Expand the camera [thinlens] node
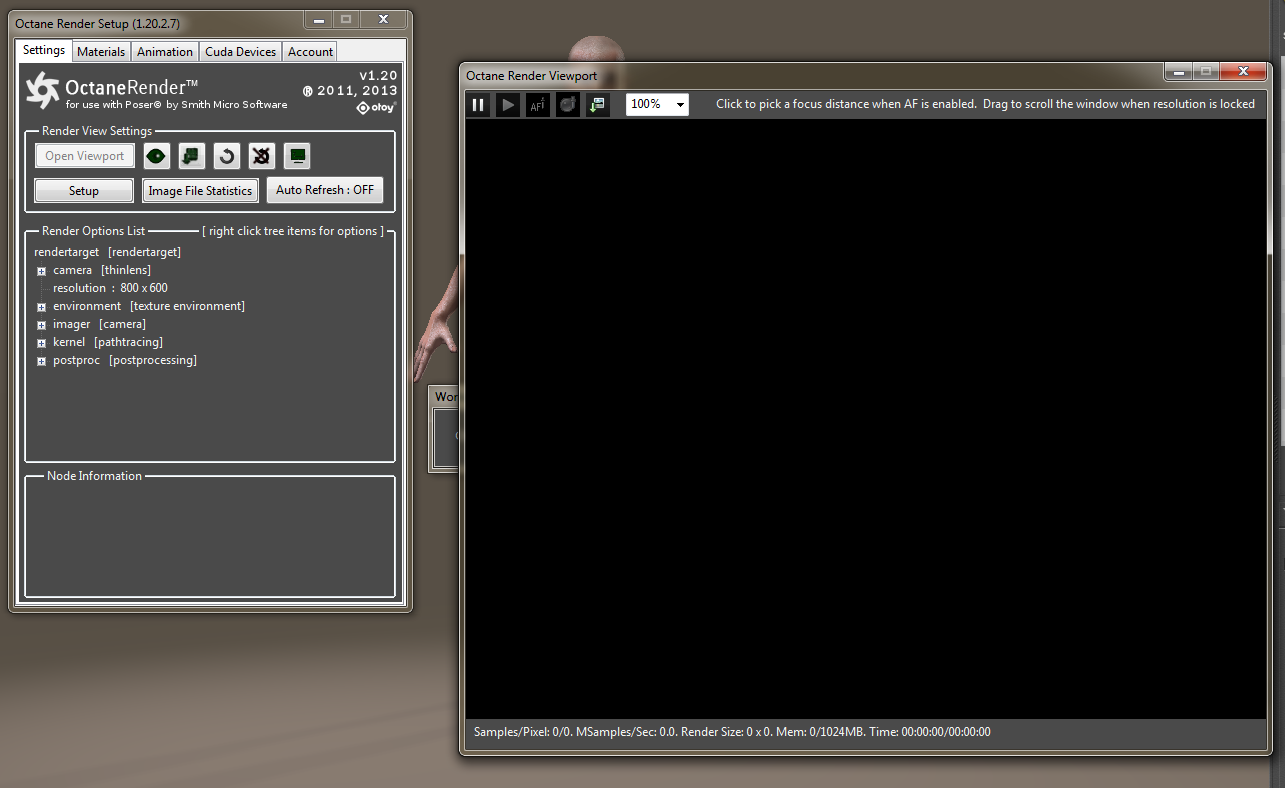The height and width of the screenshot is (788, 1285). tap(42, 271)
